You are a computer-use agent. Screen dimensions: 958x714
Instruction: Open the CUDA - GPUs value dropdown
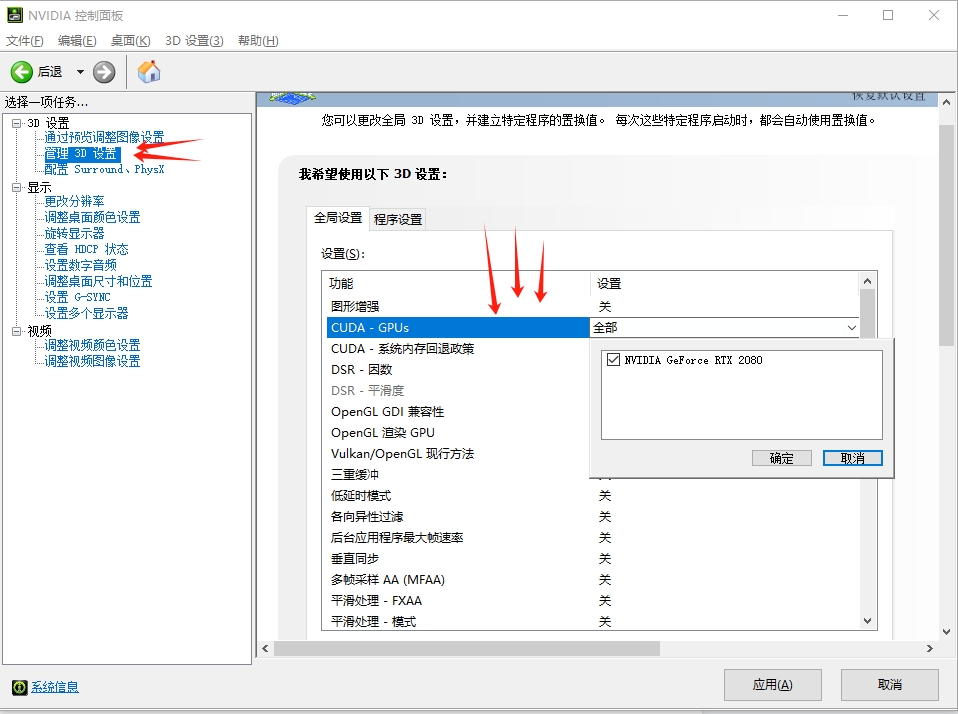[x=852, y=328]
